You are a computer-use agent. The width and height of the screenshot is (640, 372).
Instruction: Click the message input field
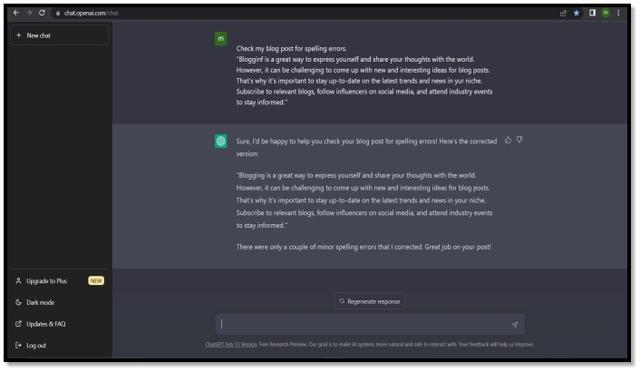tap(363, 325)
